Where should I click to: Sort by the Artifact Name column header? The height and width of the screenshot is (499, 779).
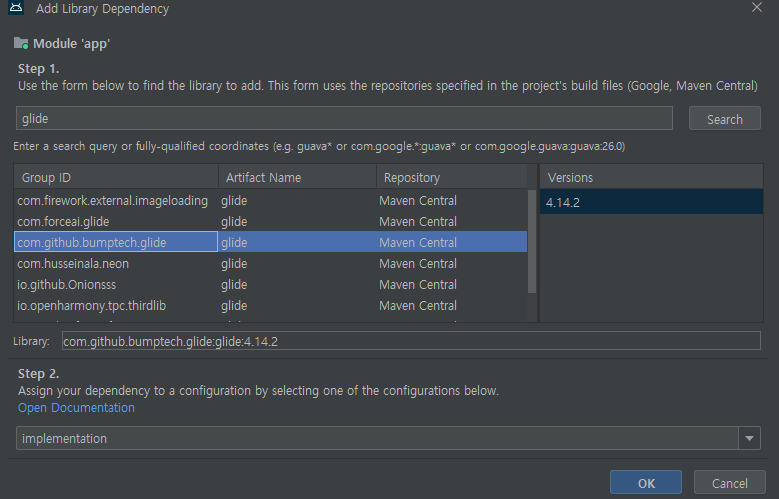coord(298,177)
